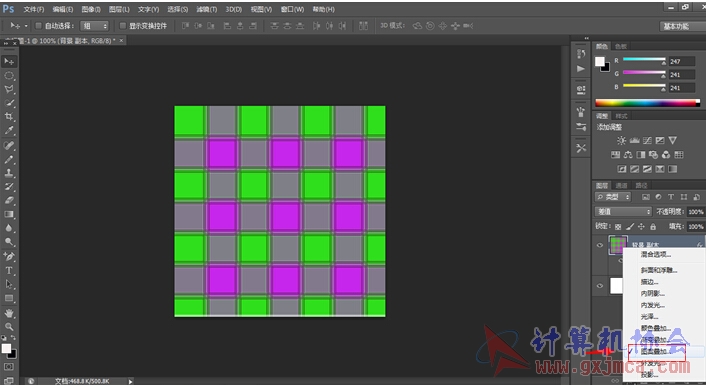This screenshot has height=385, width=706.
Task: Choose 内阴影... in the context menu
Action: (653, 294)
